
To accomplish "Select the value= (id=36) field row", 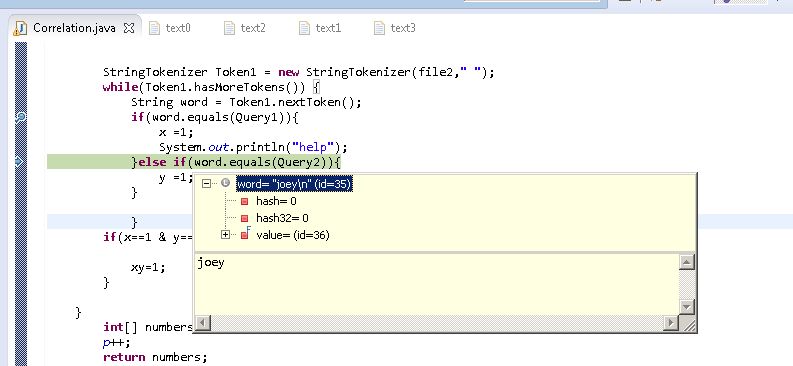I will [x=293, y=235].
